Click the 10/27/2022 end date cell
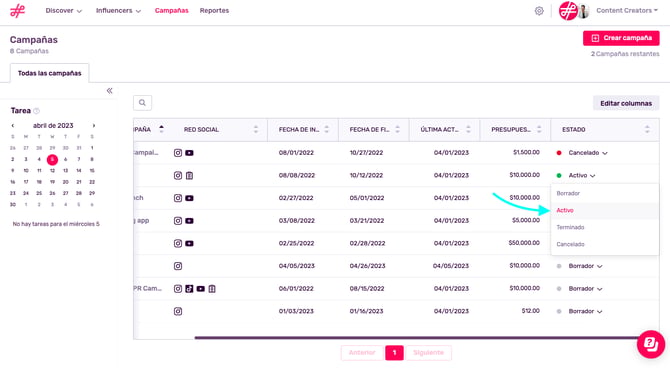The width and height of the screenshot is (670, 368). (367, 153)
